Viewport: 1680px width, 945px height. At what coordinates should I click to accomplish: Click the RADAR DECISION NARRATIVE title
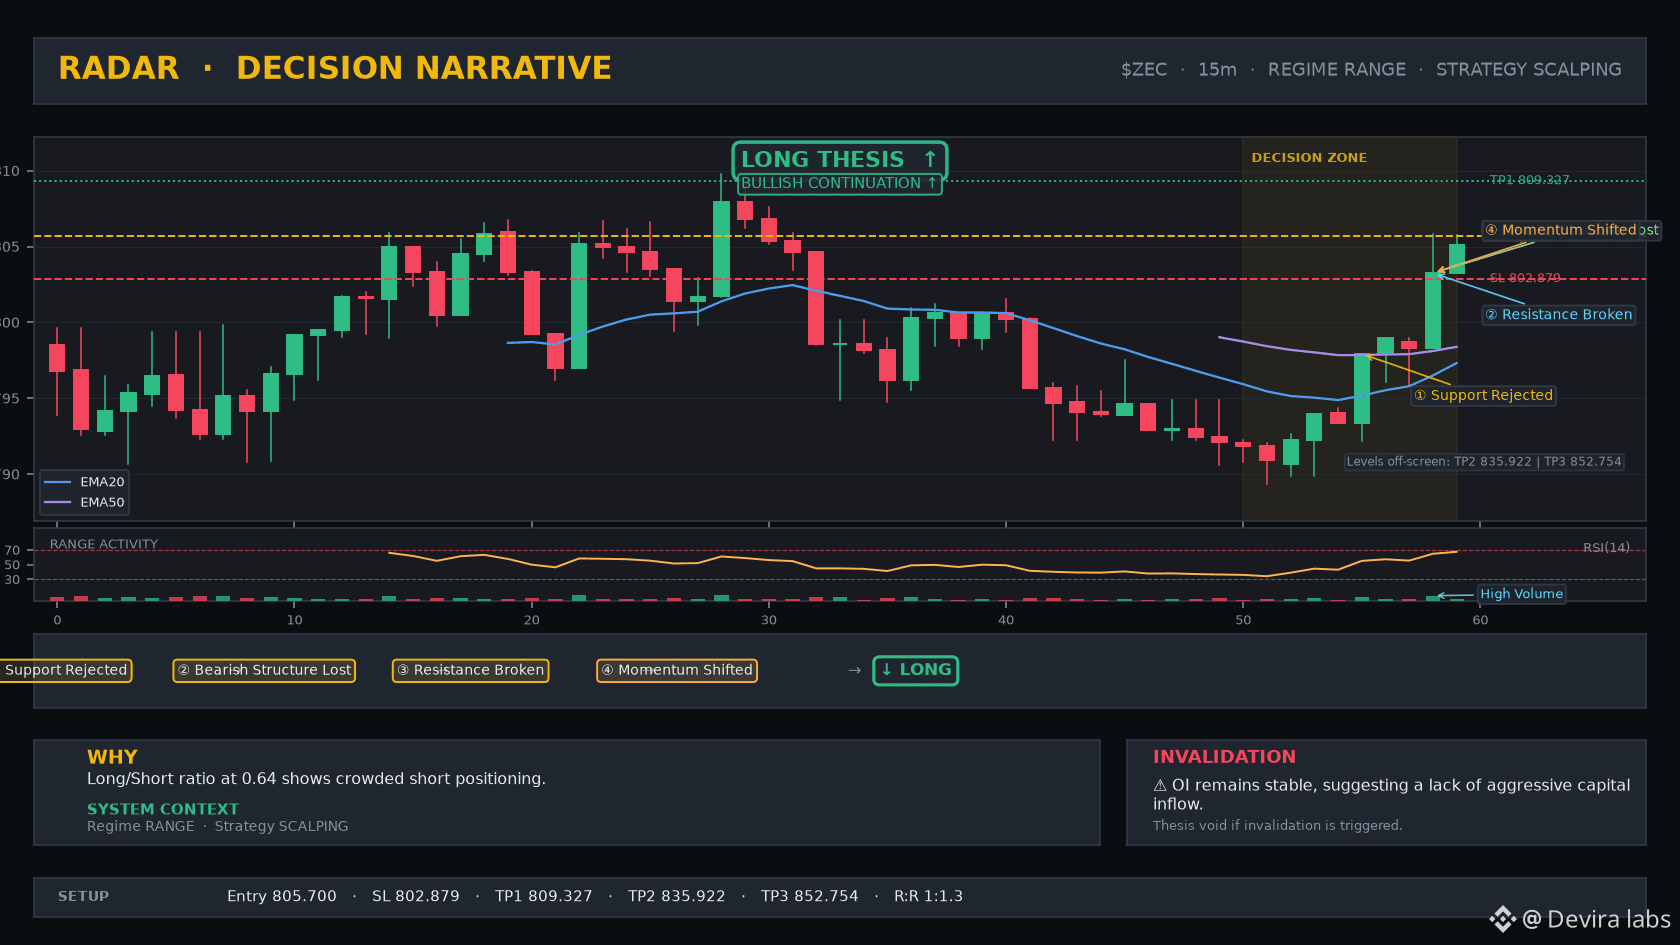point(335,68)
